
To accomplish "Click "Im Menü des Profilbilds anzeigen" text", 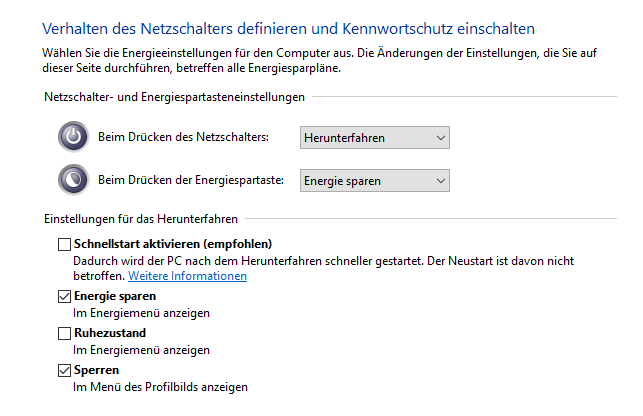I will [160, 386].
